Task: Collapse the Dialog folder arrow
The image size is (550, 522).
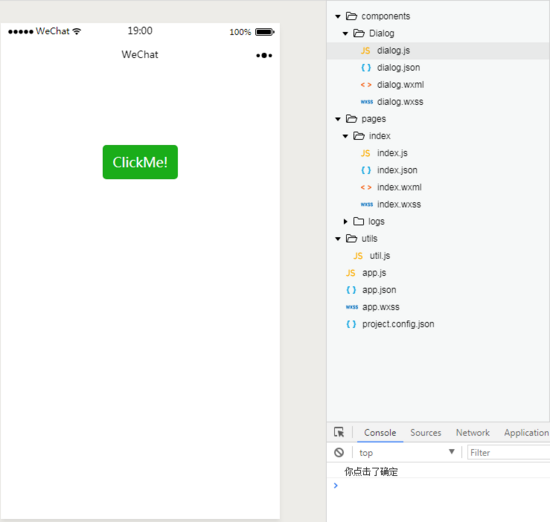Action: click(346, 34)
